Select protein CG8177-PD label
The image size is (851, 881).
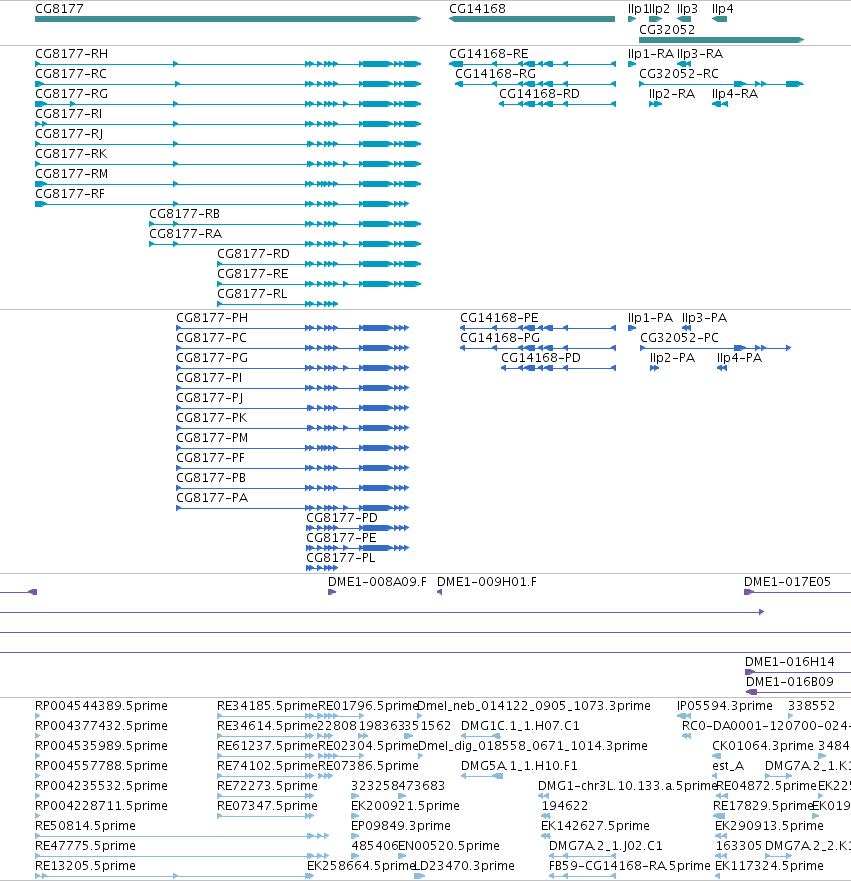point(342,518)
